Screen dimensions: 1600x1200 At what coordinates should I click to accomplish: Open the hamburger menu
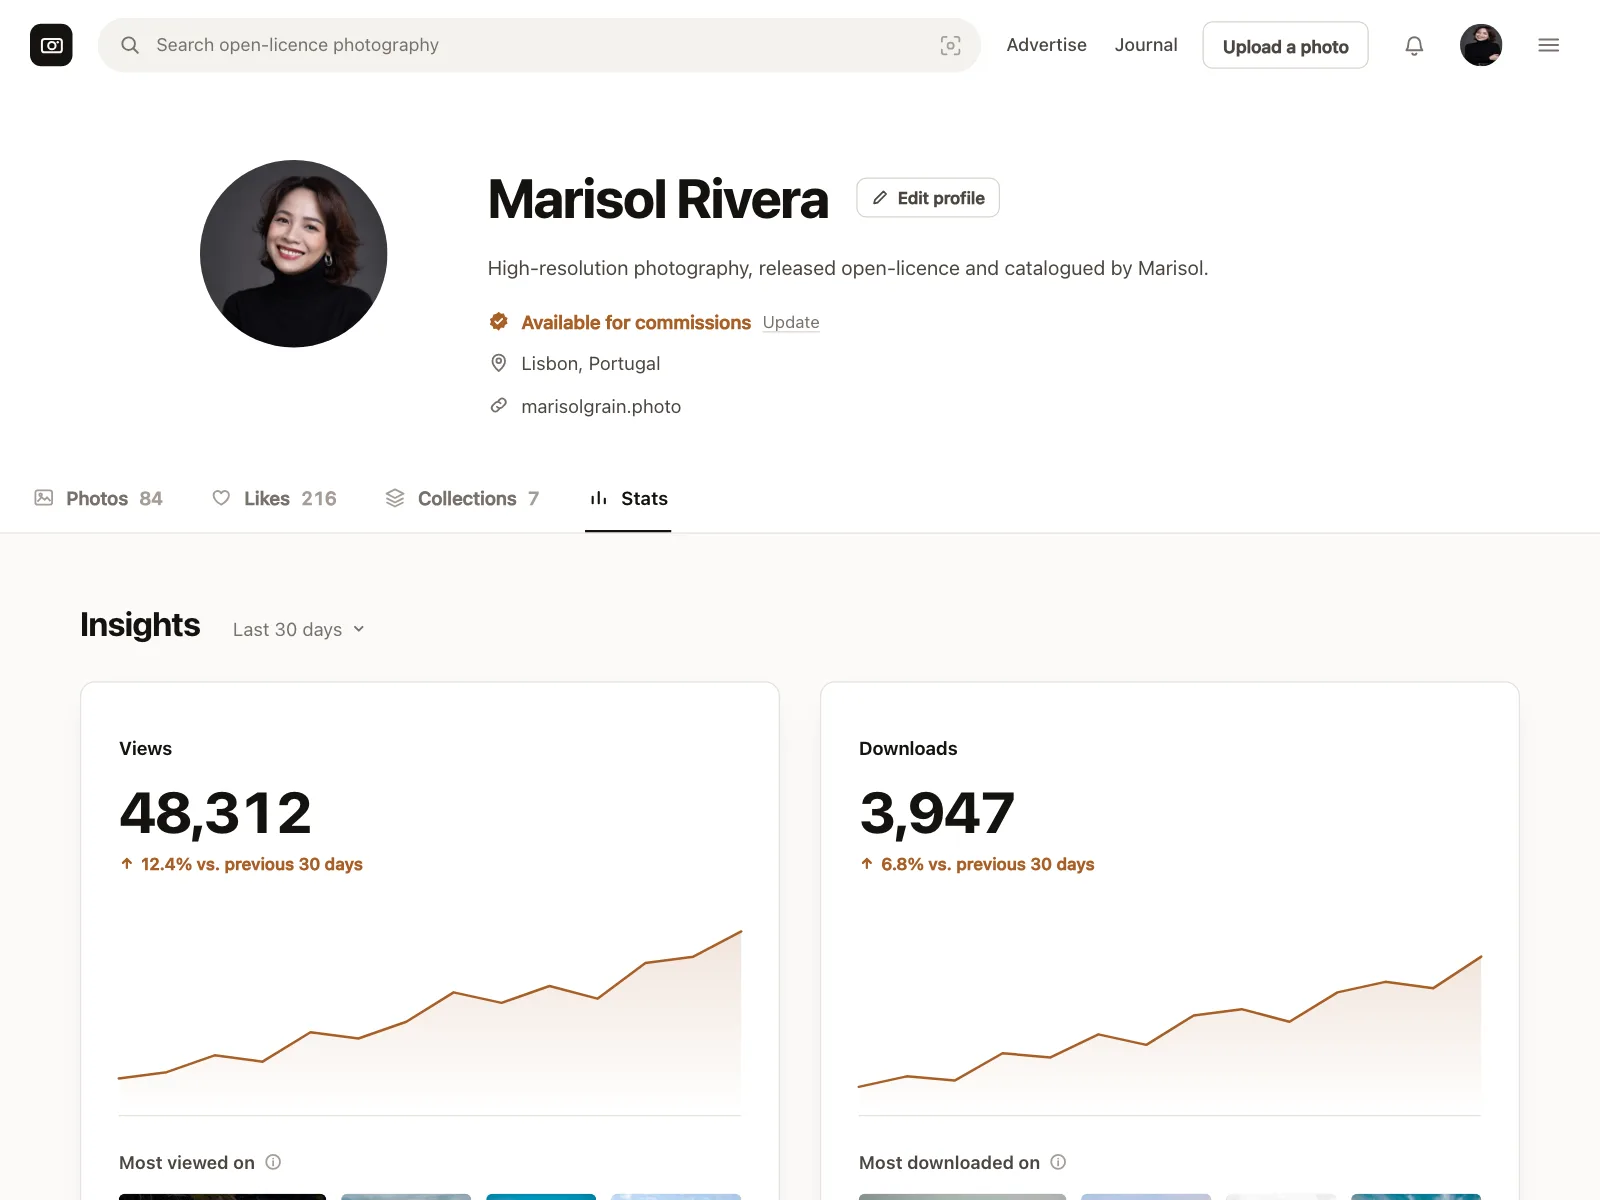click(x=1548, y=45)
